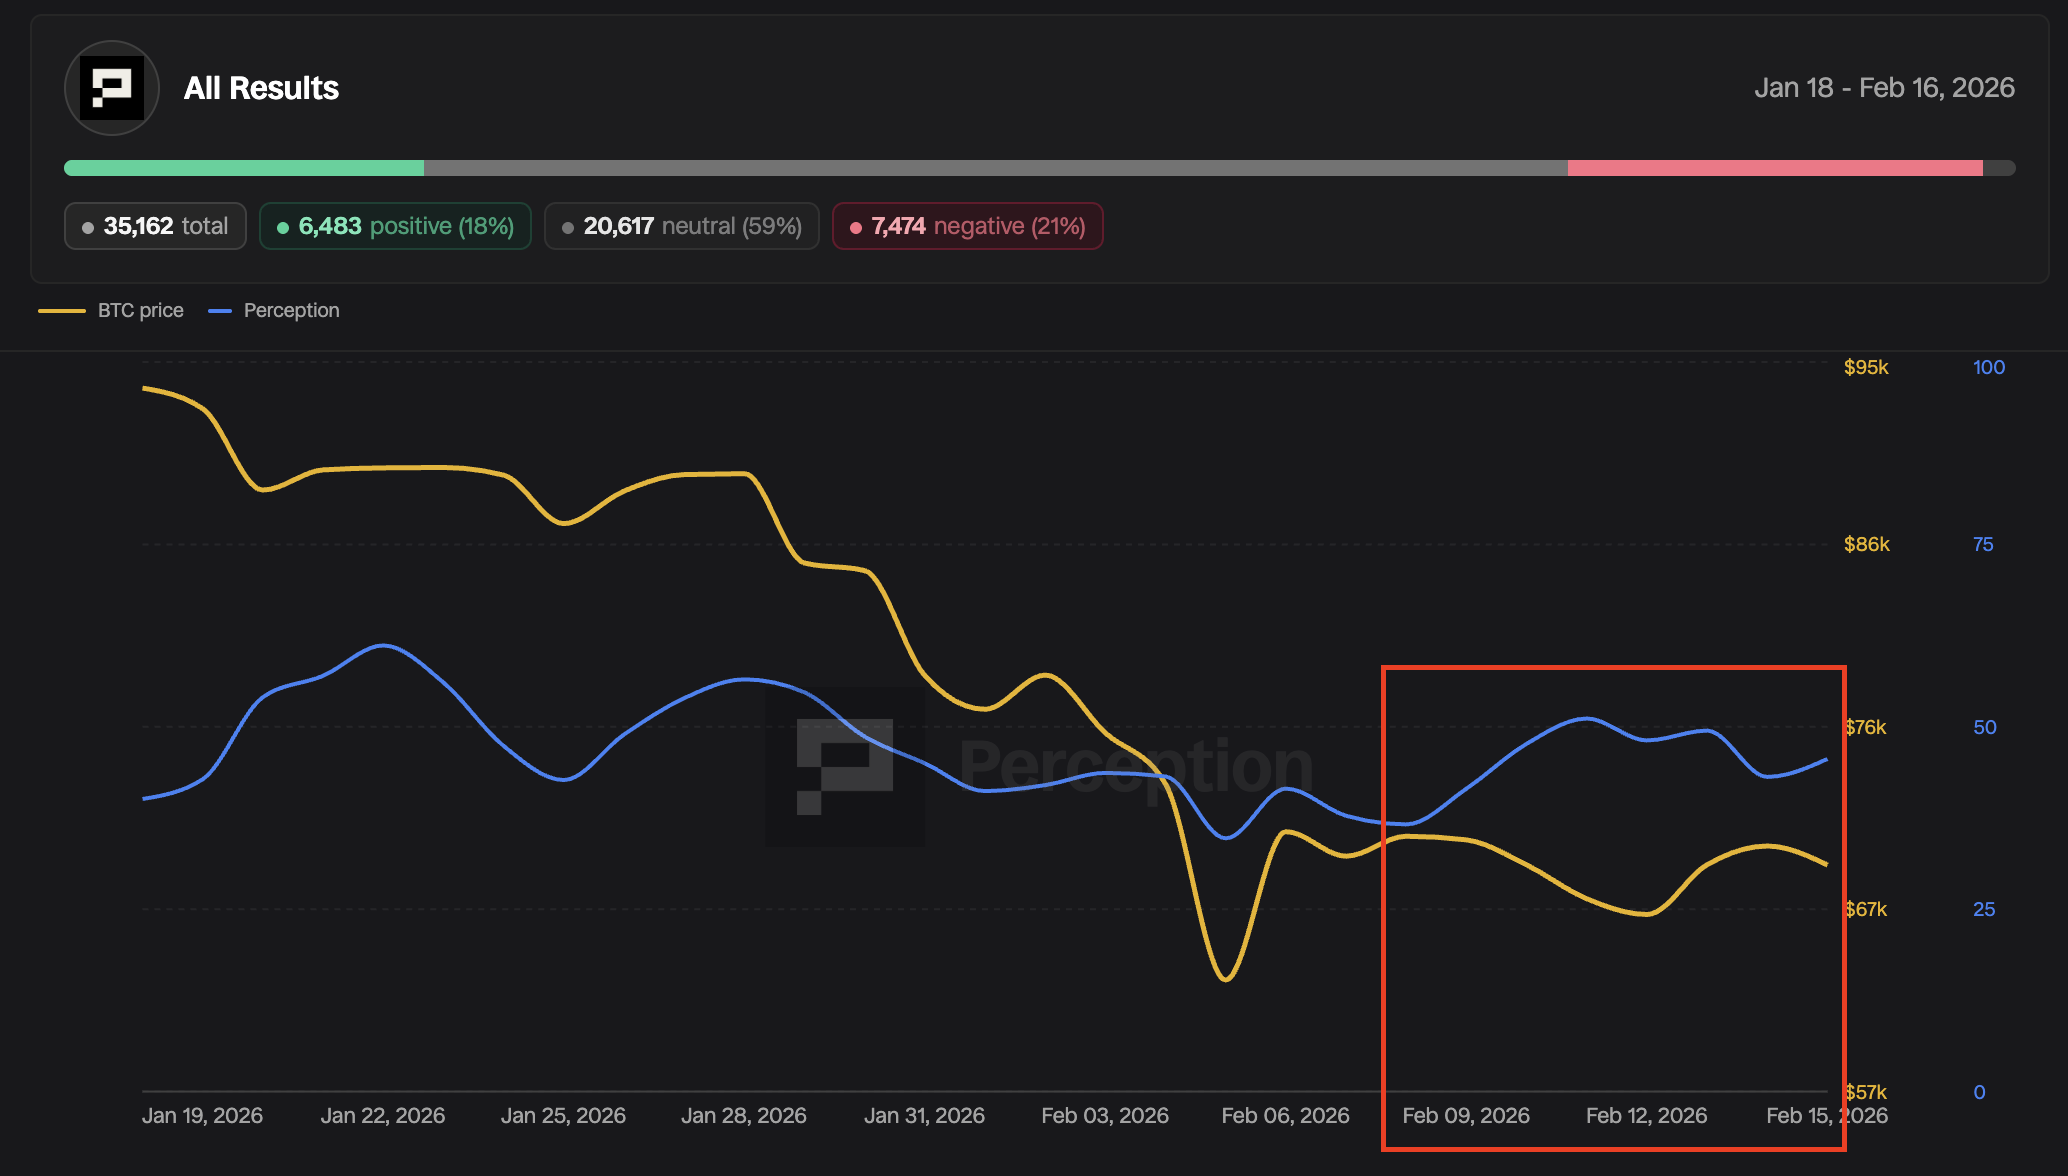Viewport: 2068px width, 1176px height.
Task: Click the green positive segment of sentiment bar
Action: 243,168
